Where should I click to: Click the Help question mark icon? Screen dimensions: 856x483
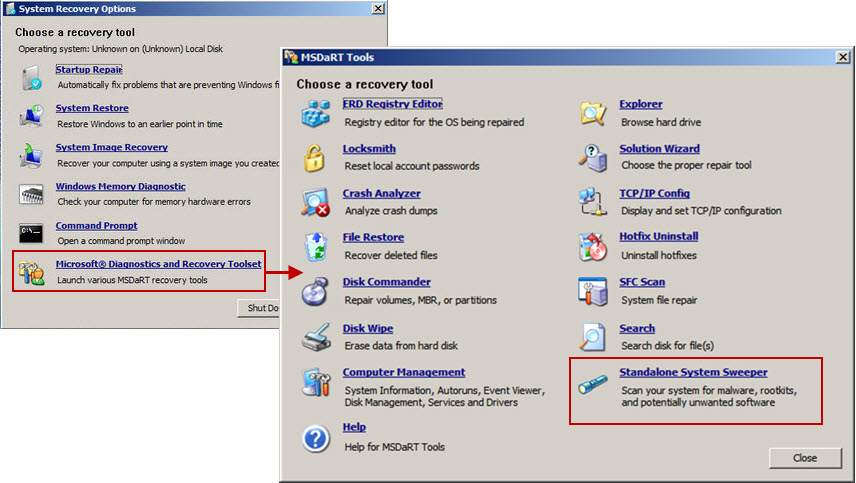[316, 438]
